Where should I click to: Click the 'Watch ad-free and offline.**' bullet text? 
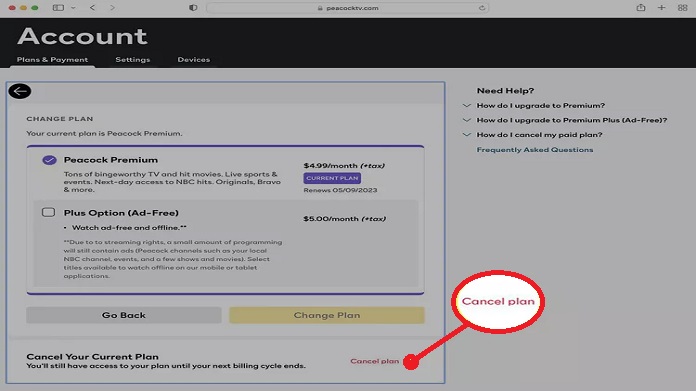(129, 228)
